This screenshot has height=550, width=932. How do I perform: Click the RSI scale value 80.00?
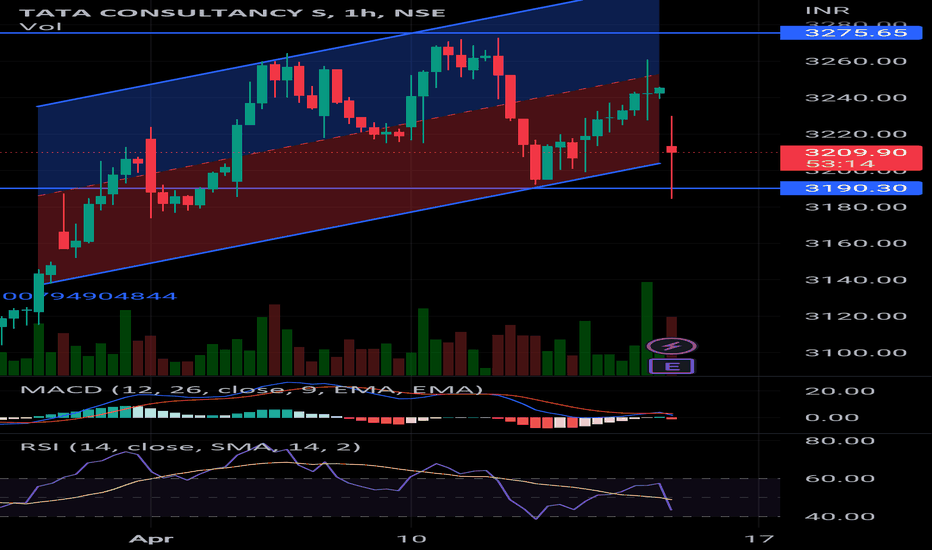click(x=839, y=441)
